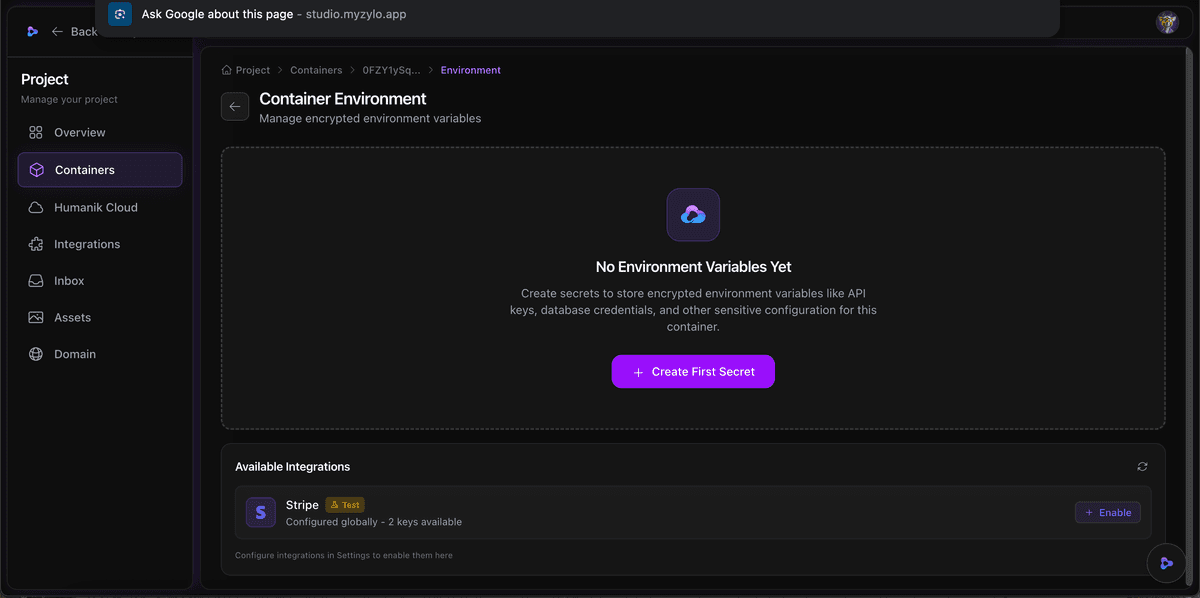This screenshot has width=1200, height=598.
Task: Click the home icon in the breadcrumb
Action: 227,69
